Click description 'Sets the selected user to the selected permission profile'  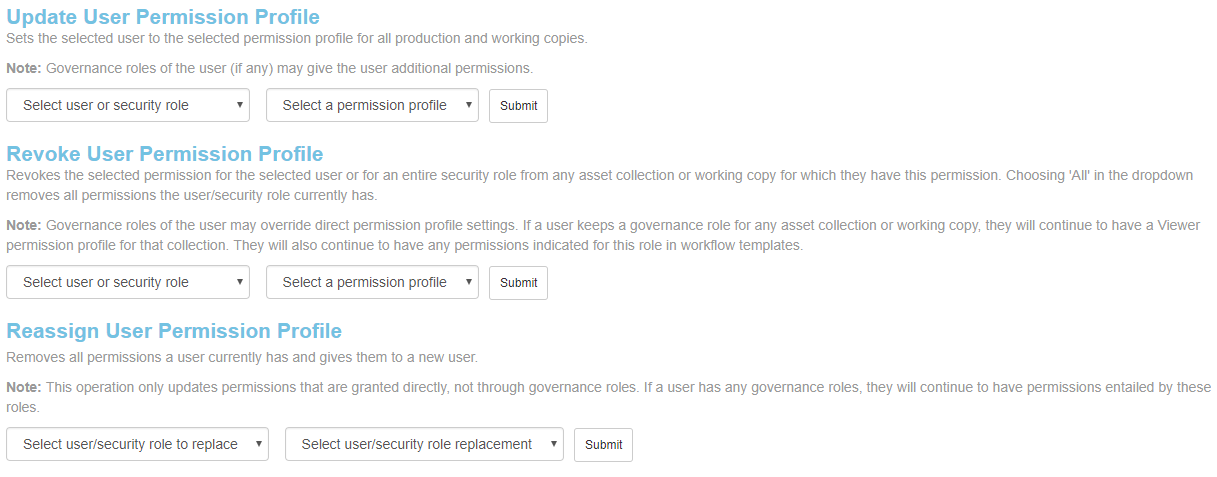point(296,39)
